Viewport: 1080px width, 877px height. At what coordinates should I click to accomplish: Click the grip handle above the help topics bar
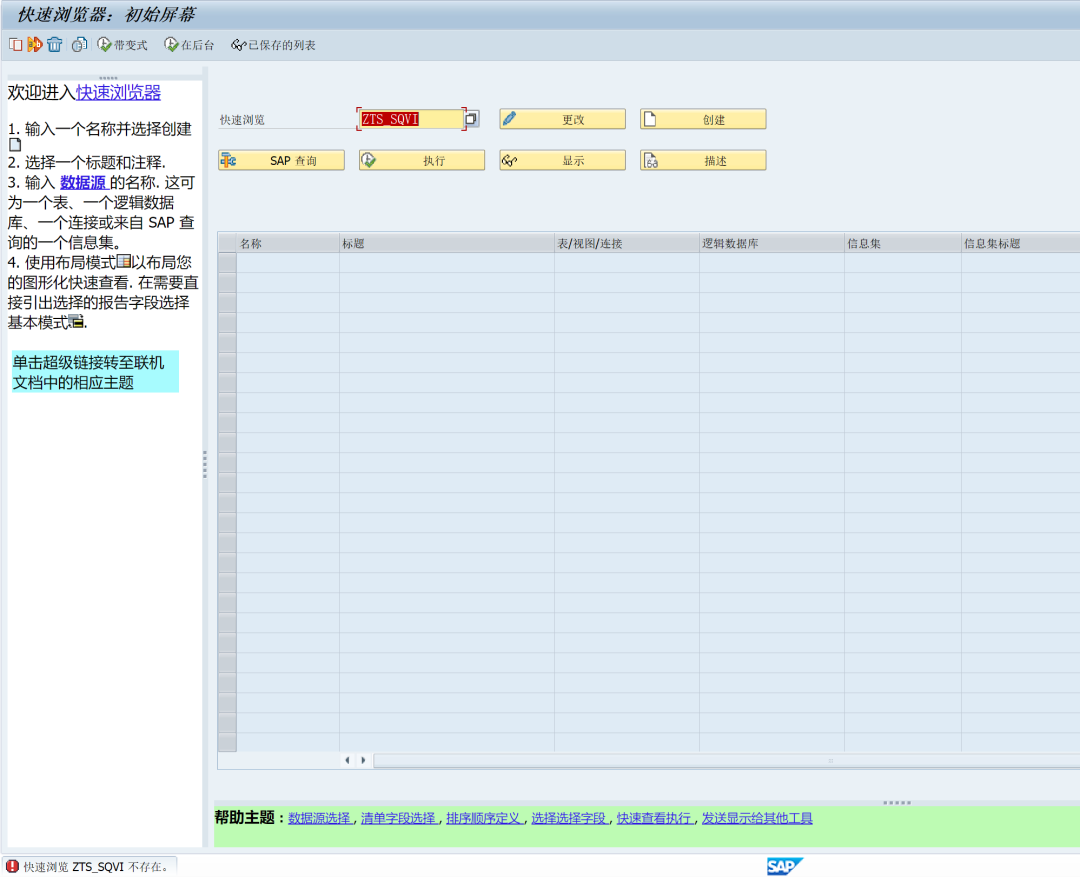897,803
